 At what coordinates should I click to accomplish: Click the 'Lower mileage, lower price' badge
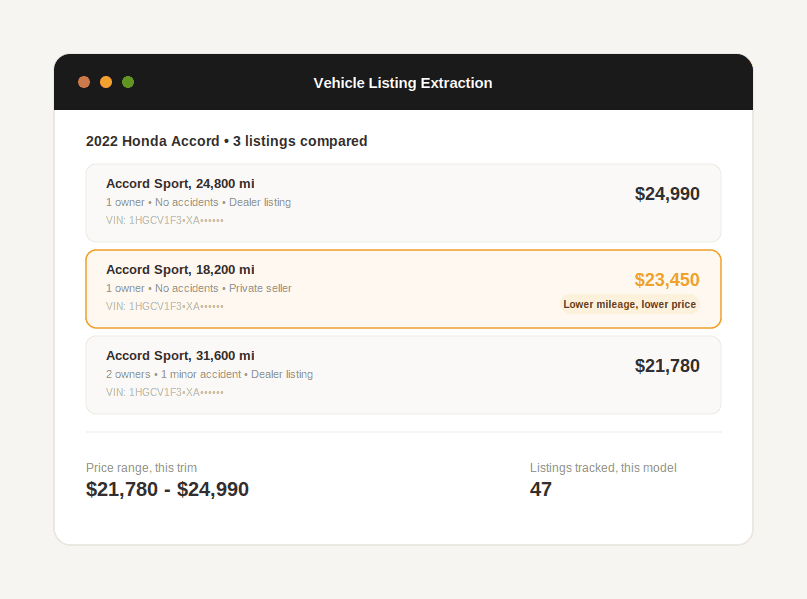tap(629, 304)
